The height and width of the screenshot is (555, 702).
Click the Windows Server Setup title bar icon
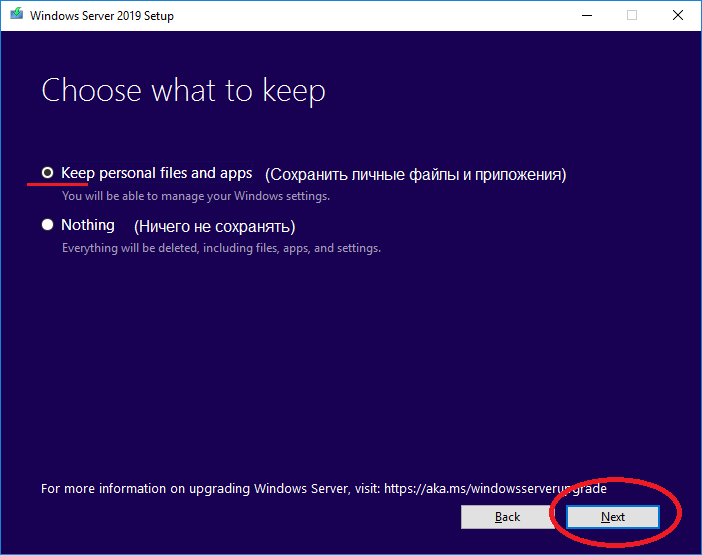[13, 15]
